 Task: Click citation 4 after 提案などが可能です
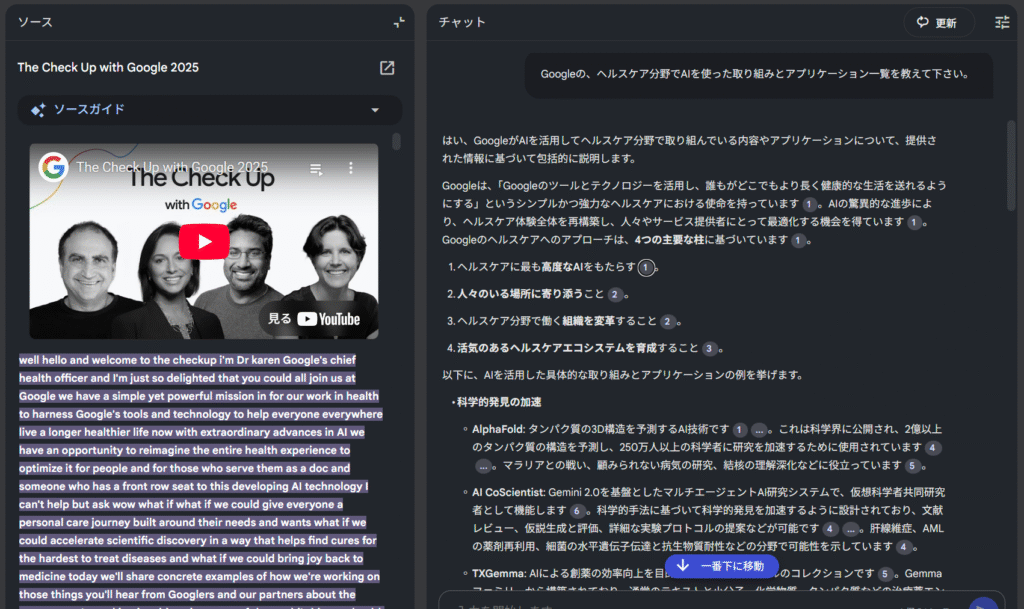pyautogui.click(x=830, y=529)
